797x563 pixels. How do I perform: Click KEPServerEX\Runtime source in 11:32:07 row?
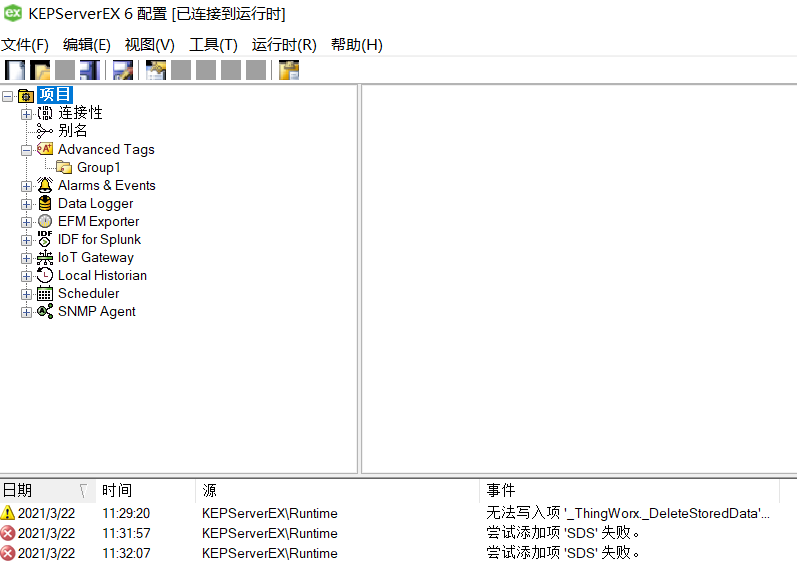[269, 553]
